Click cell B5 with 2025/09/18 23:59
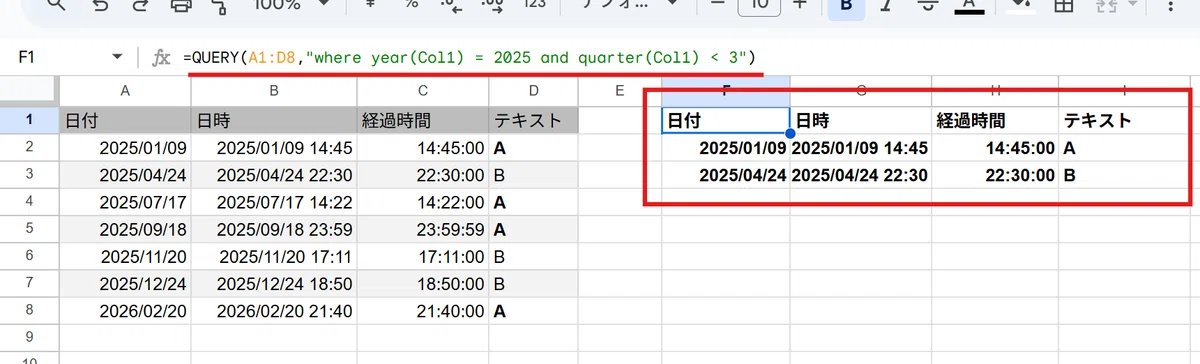Viewport: 1200px width, 364px height. tap(274, 229)
